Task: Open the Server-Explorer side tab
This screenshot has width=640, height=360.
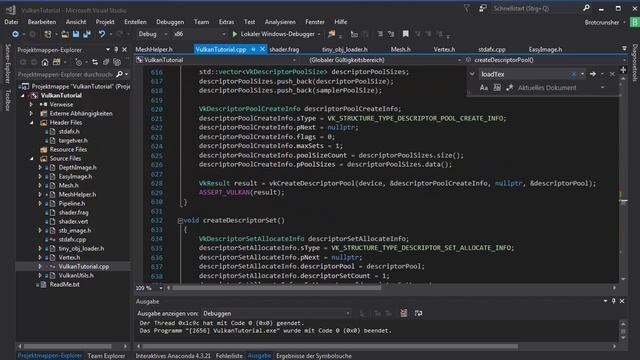Action: pyautogui.click(x=7, y=64)
